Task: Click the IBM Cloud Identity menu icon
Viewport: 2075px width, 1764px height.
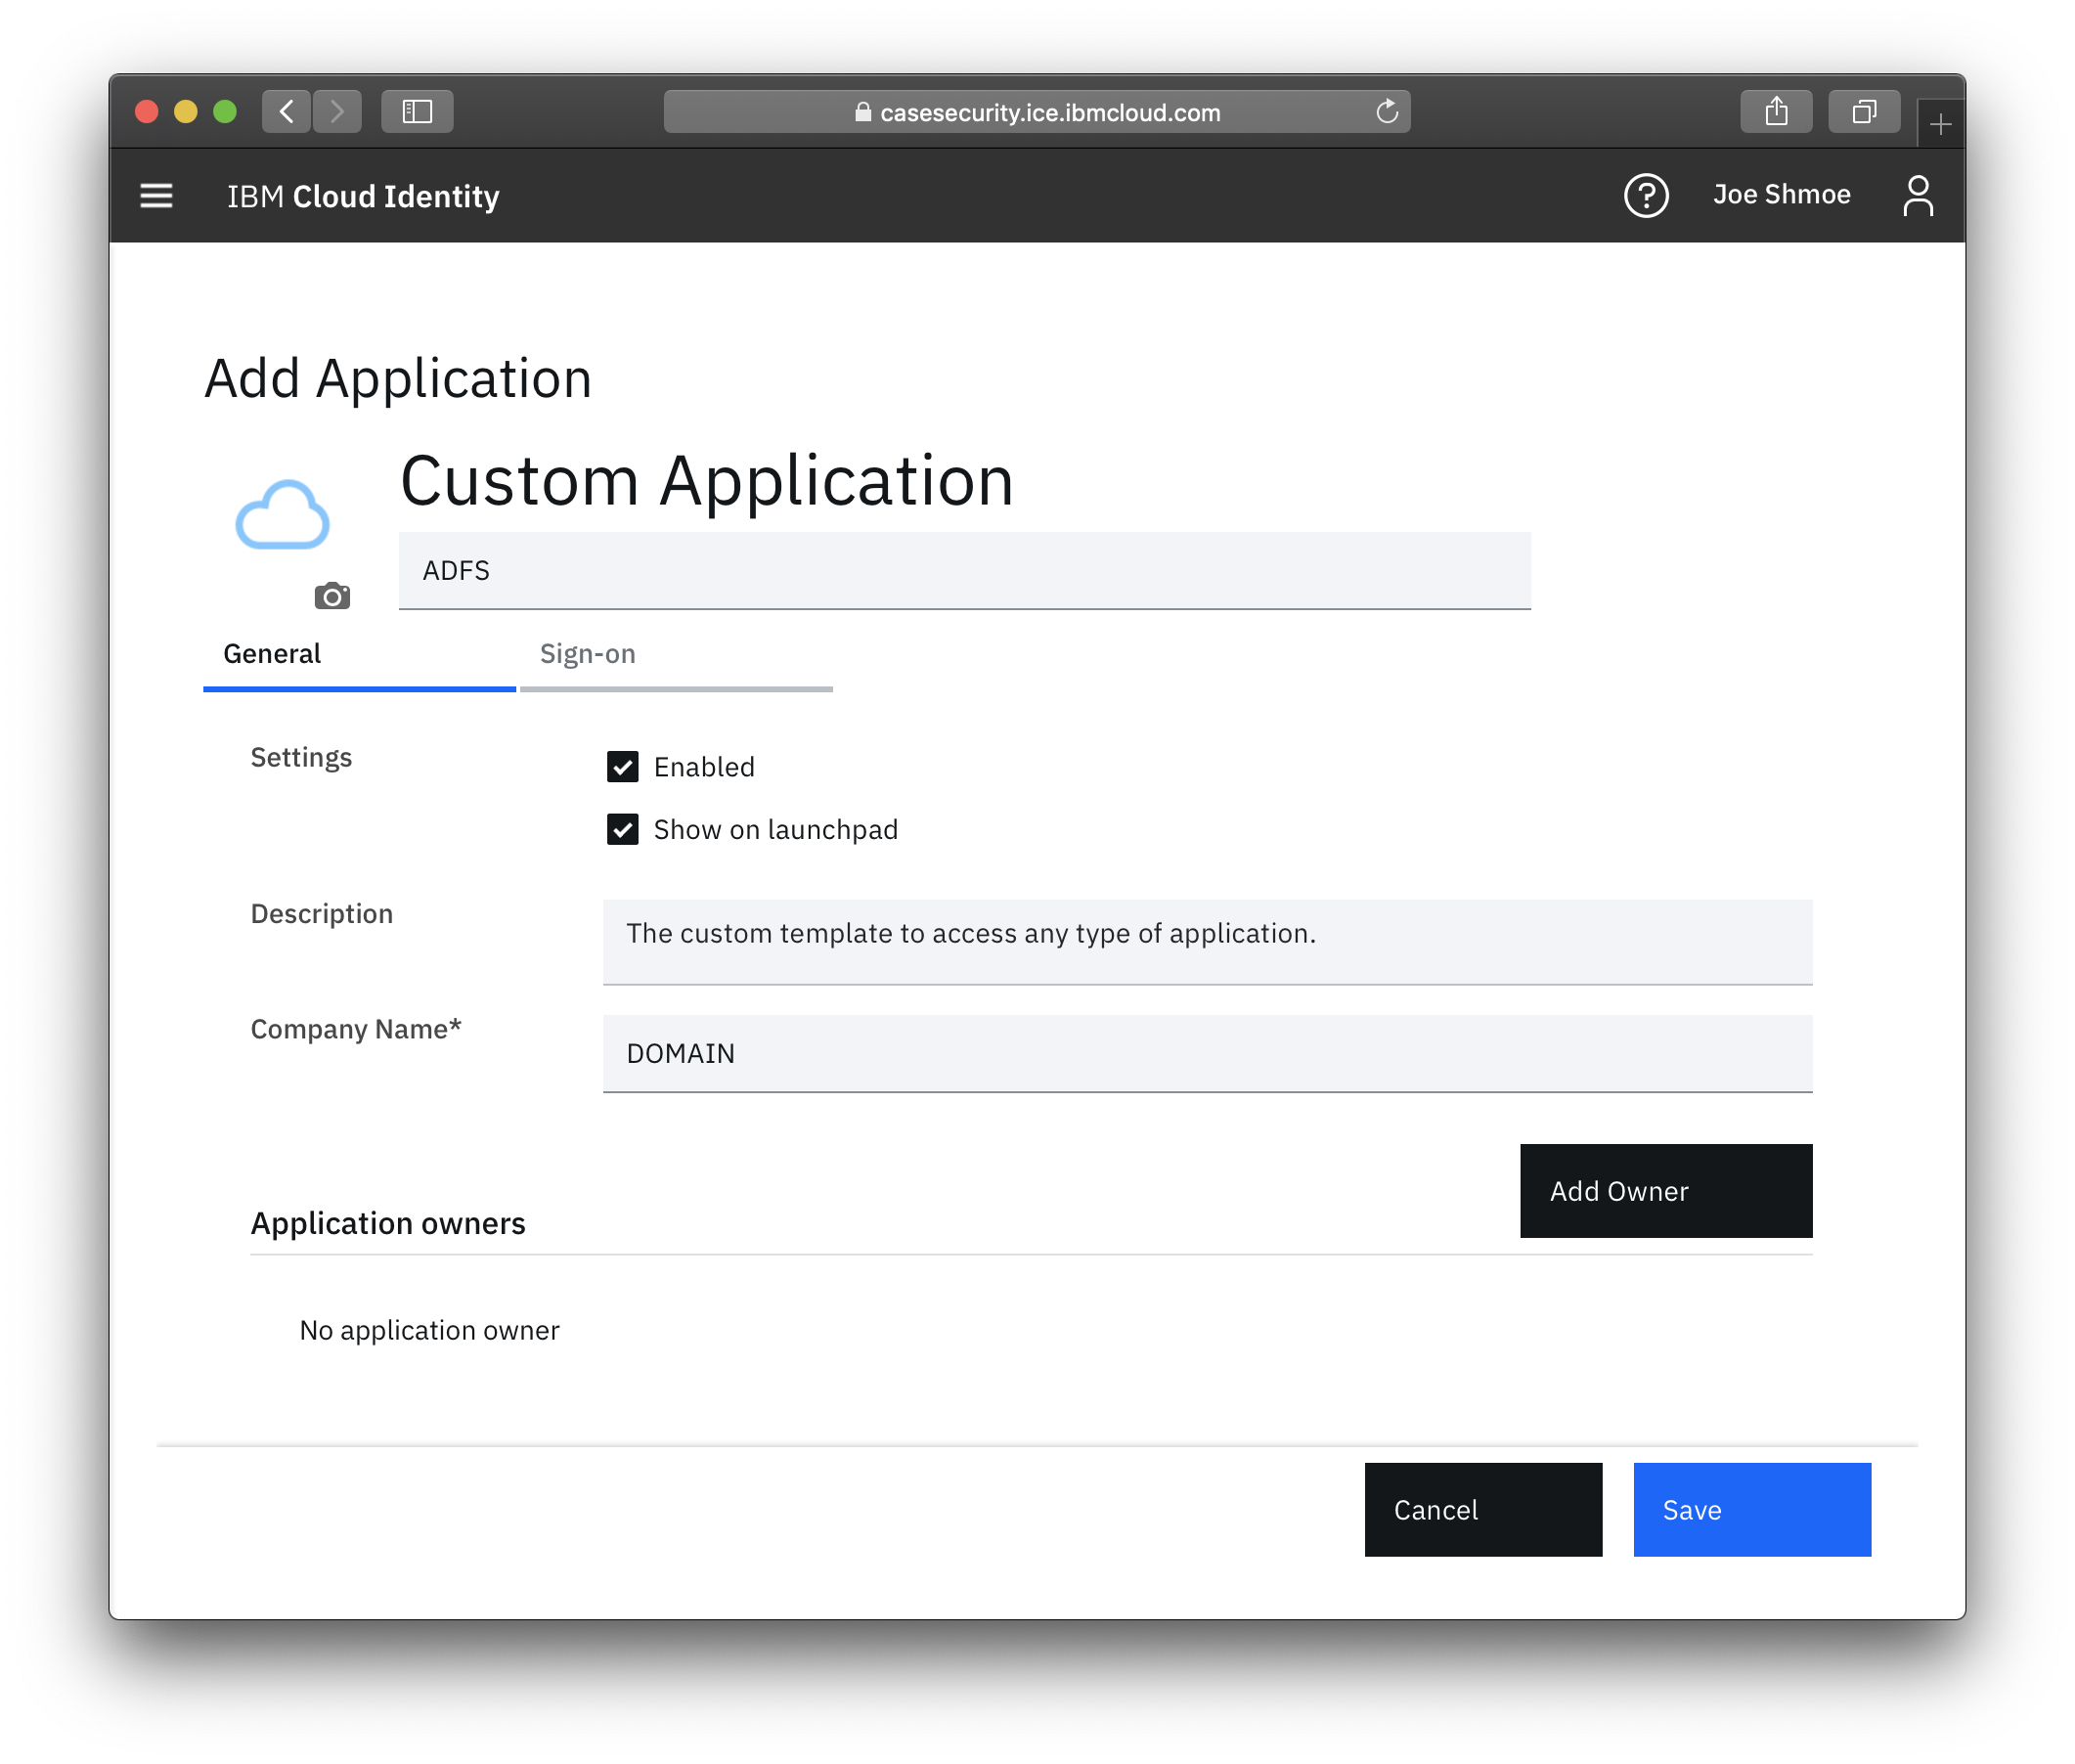Action: coord(157,196)
